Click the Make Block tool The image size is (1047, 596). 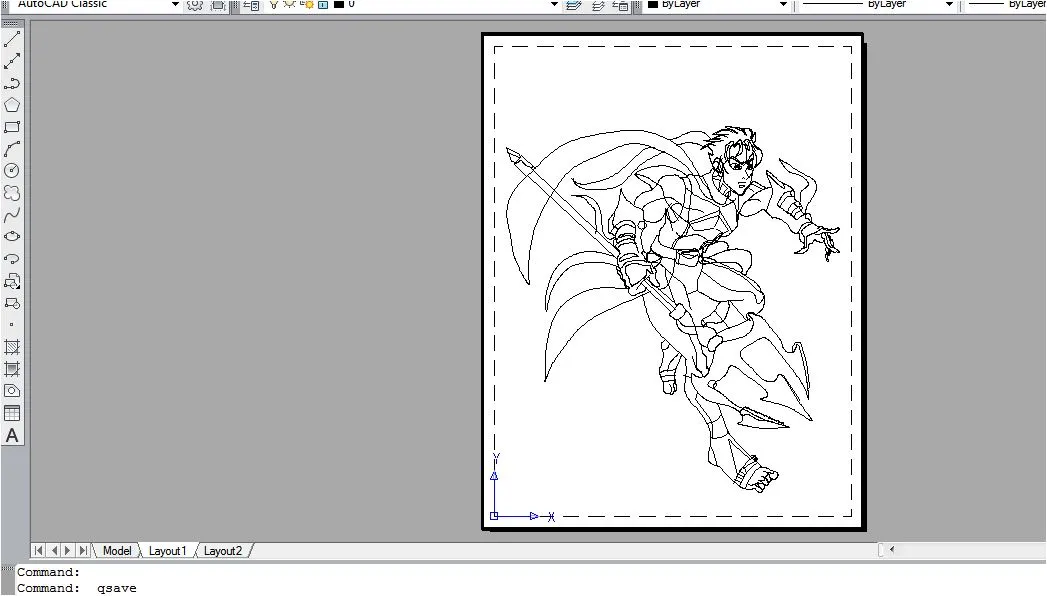pyautogui.click(x=12, y=303)
